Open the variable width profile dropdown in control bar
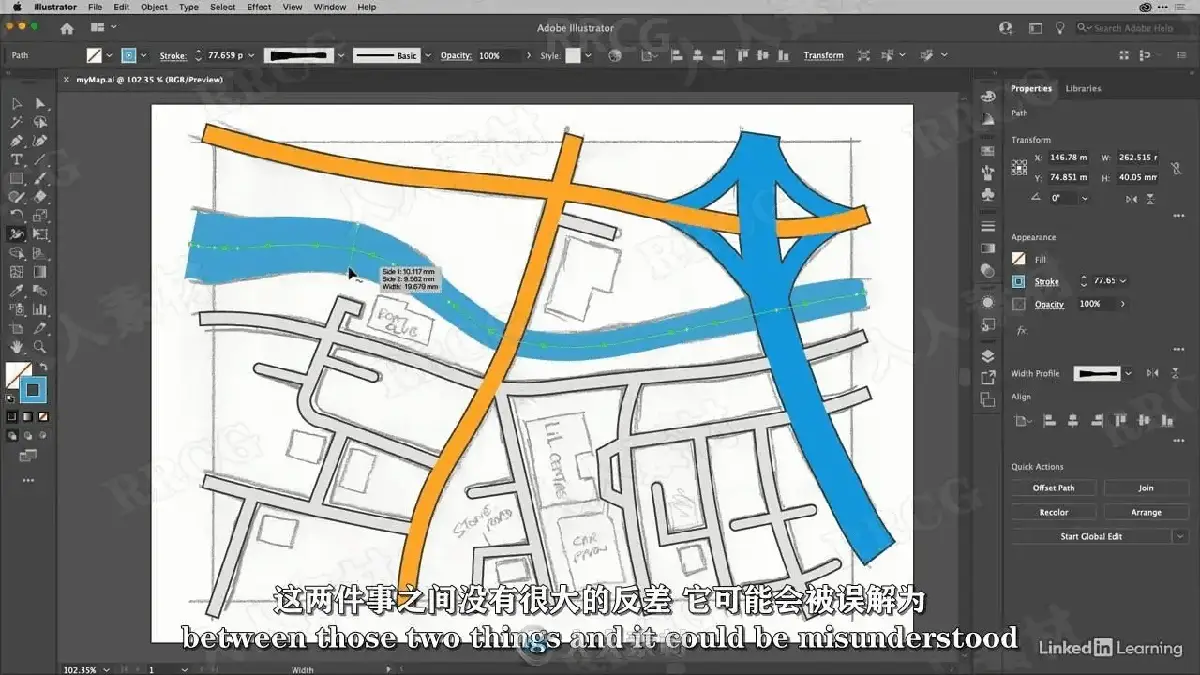Image resolution: width=1200 pixels, height=675 pixels. pyautogui.click(x=341, y=56)
